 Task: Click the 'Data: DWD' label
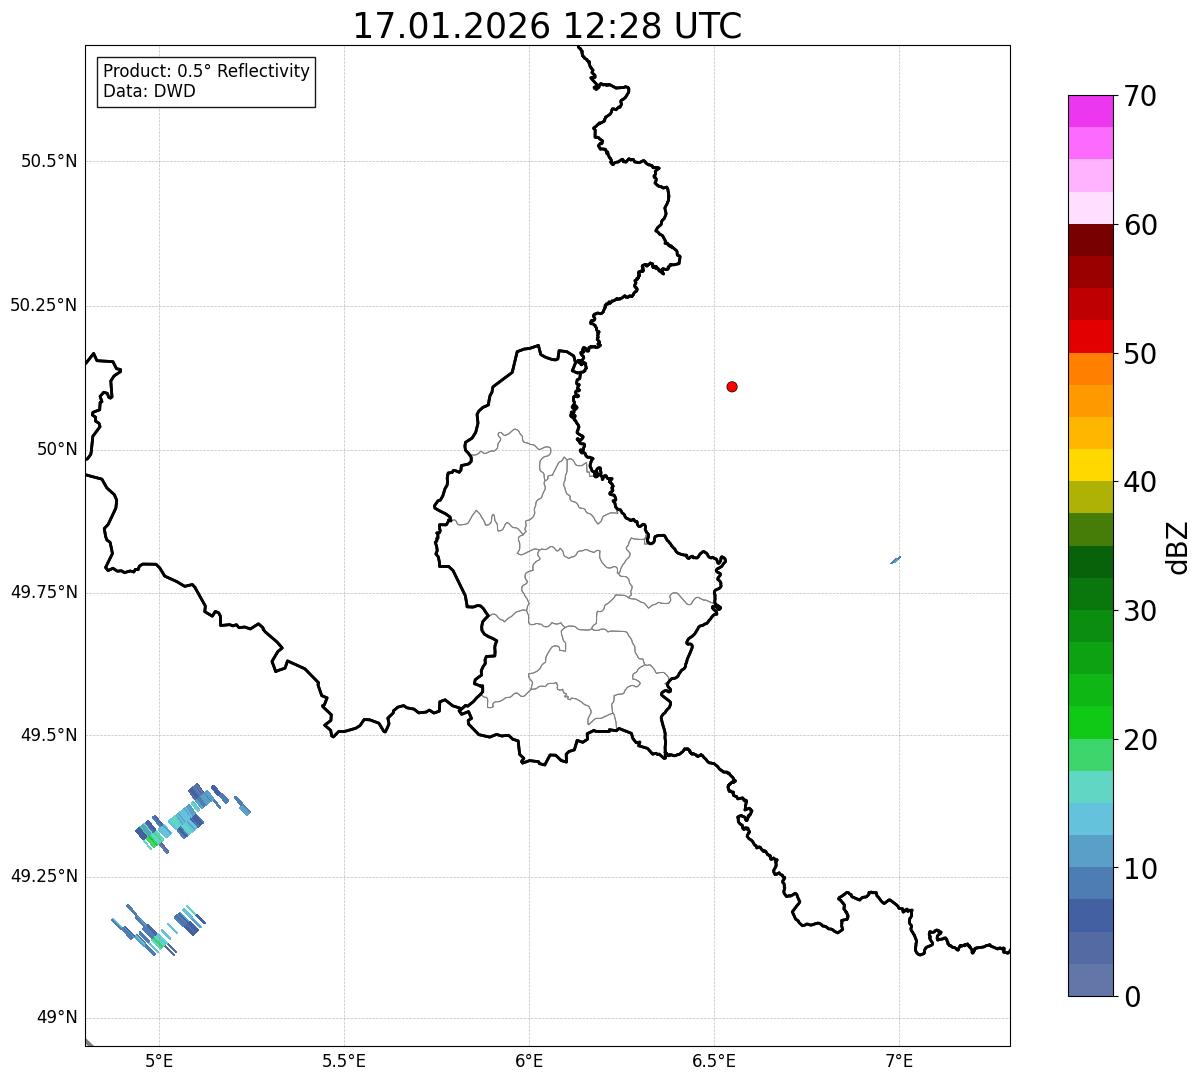149,91
